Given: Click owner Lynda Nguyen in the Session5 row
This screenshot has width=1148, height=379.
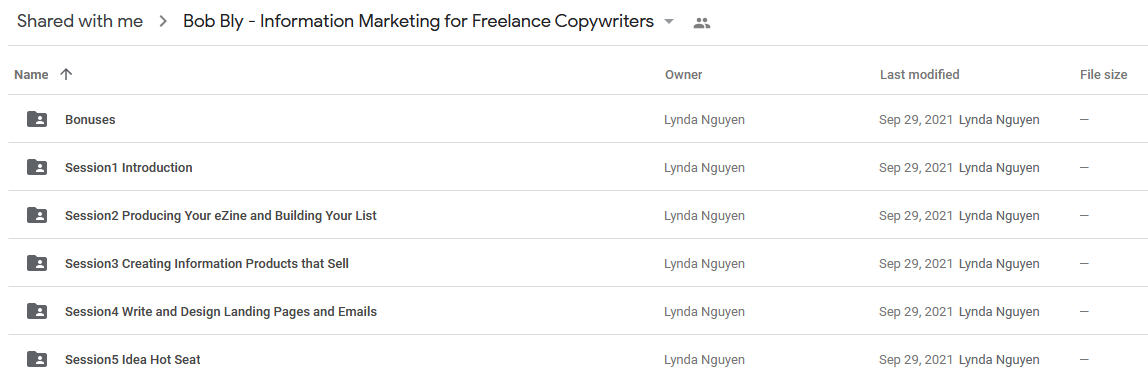Looking at the screenshot, I should [x=704, y=359].
